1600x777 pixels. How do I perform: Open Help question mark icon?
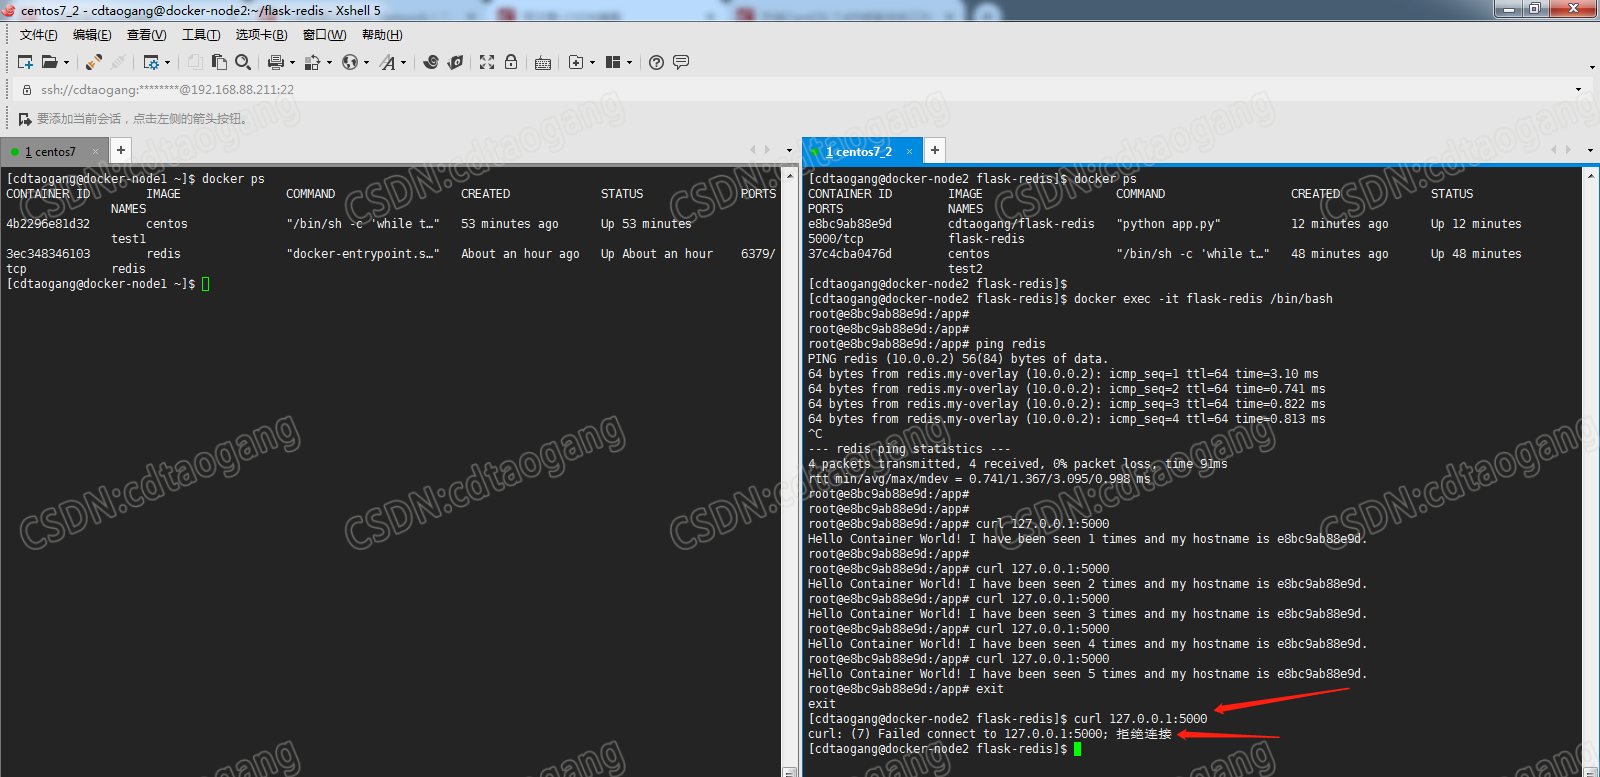[x=656, y=62]
